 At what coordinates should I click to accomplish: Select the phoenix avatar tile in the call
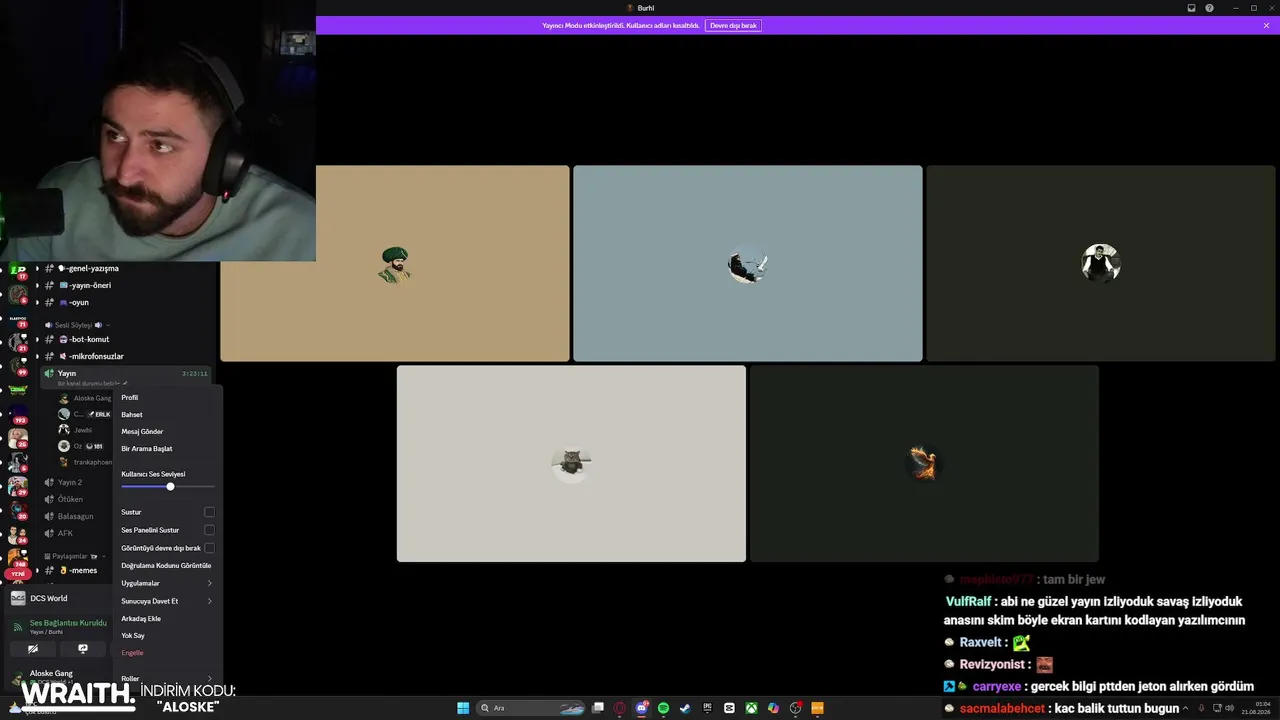coord(924,463)
